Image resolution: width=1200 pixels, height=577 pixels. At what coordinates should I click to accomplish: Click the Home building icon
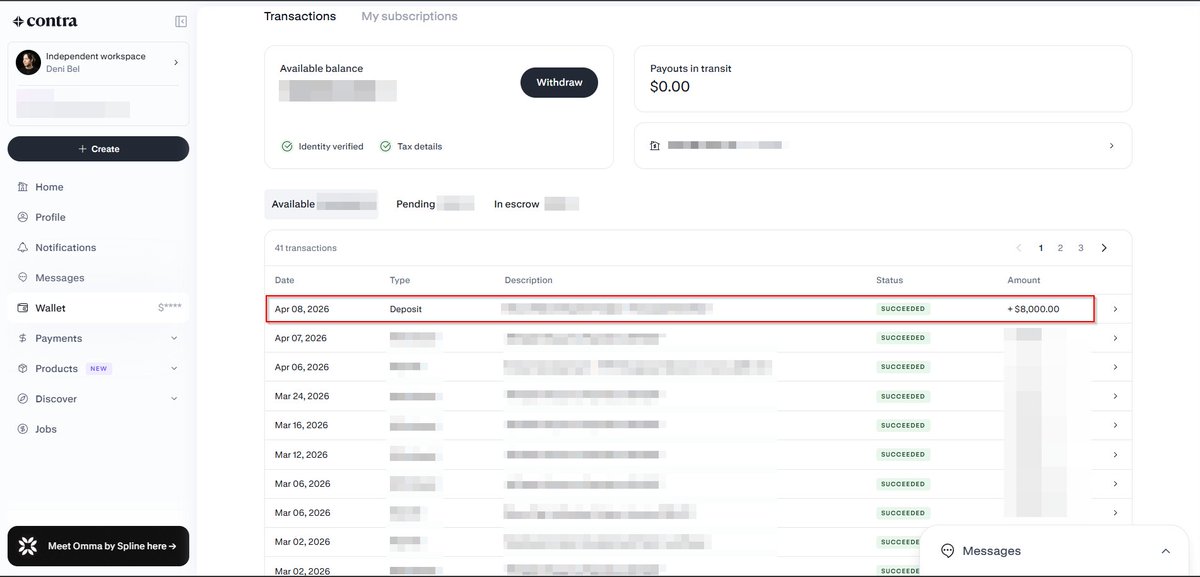coord(23,187)
